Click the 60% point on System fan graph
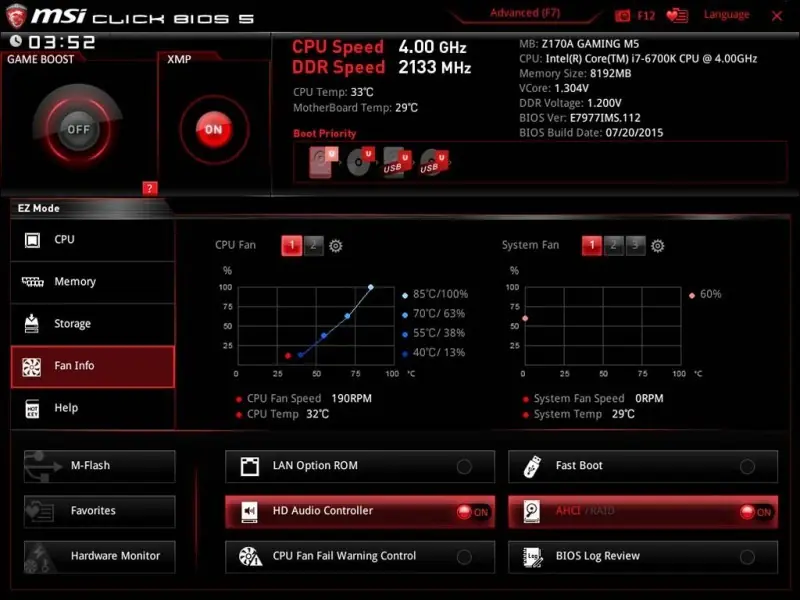Image resolution: width=800 pixels, height=600 pixels. click(525, 318)
